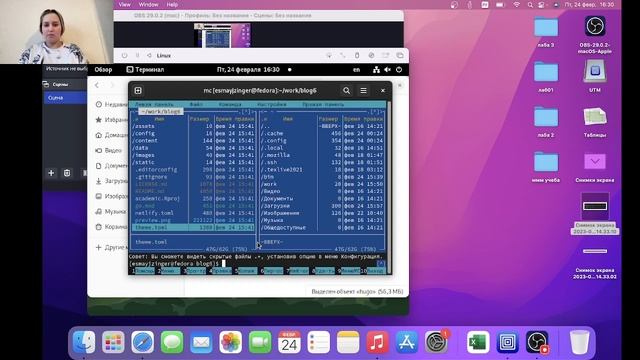Select netlify.toml file in left panel
Viewport: 640px width, 360px height.
pyautogui.click(x=193, y=213)
